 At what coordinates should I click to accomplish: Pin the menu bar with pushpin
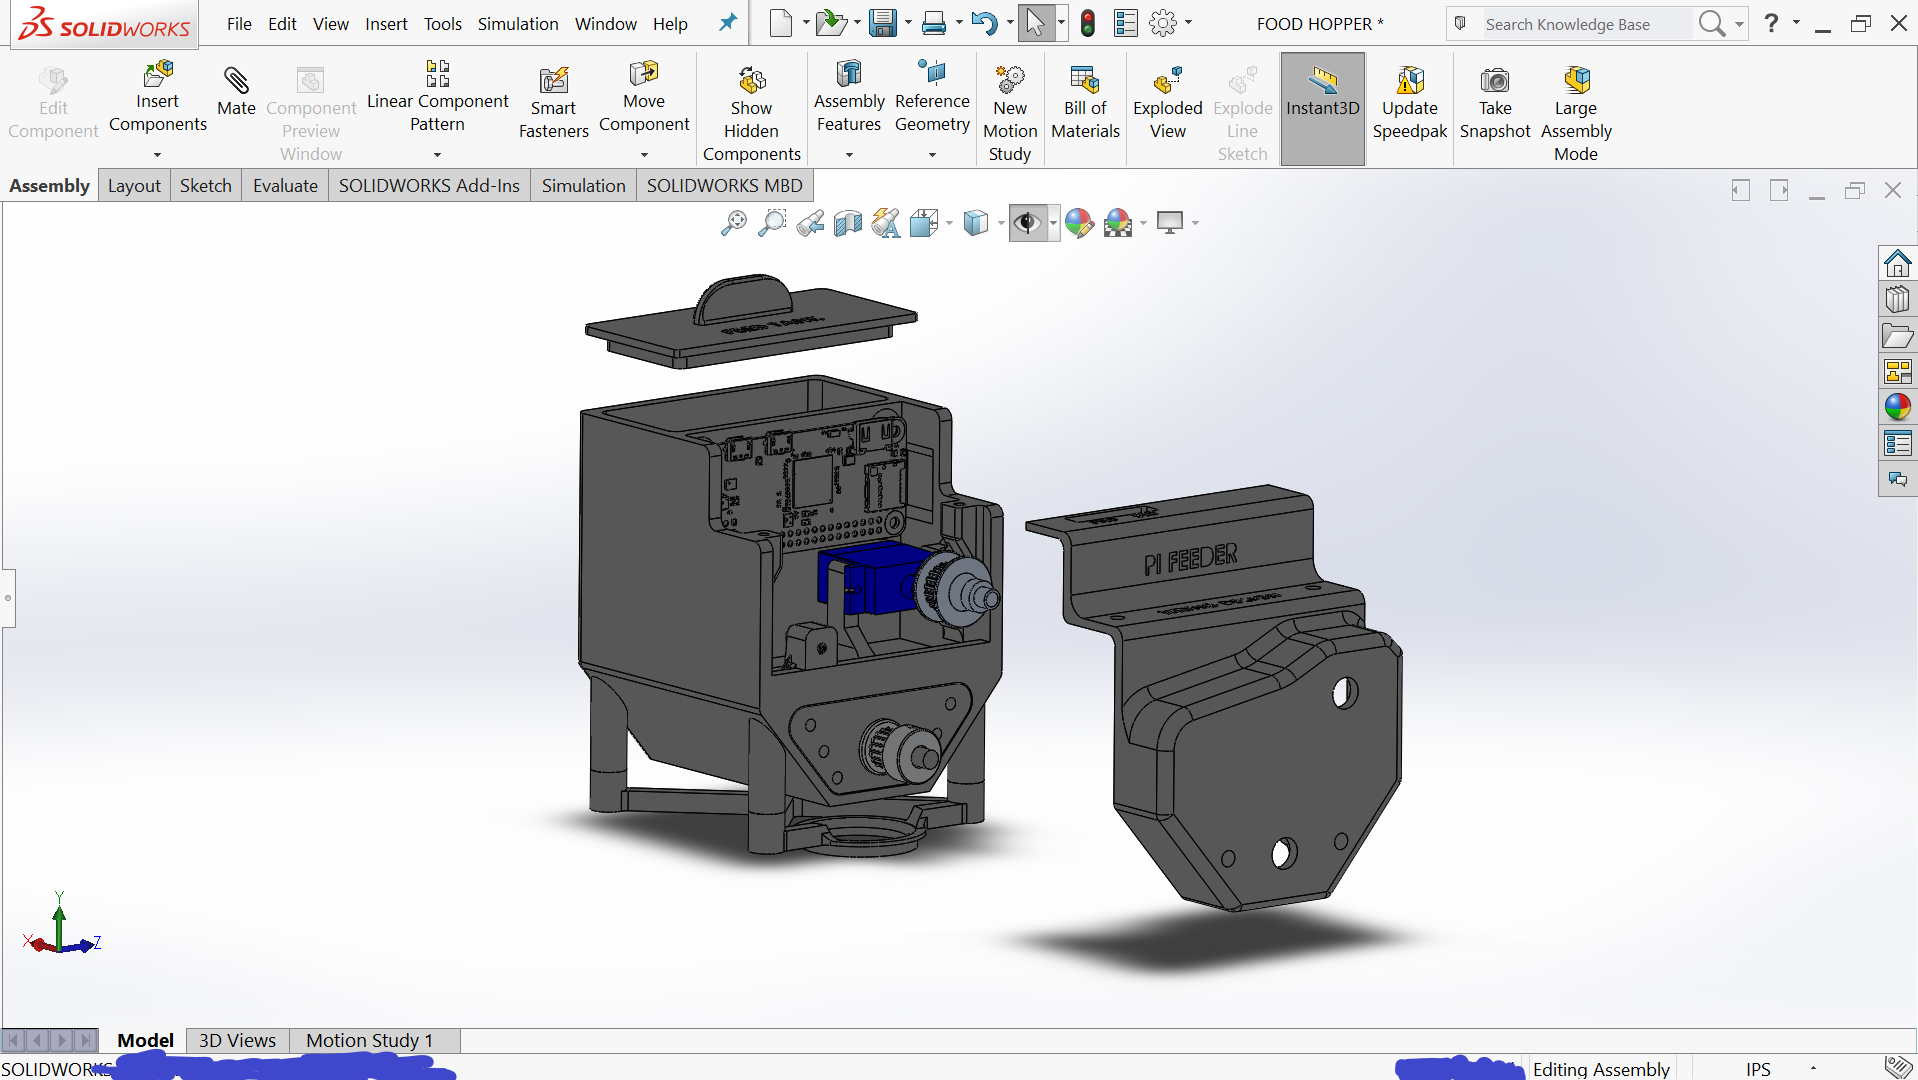(x=728, y=22)
